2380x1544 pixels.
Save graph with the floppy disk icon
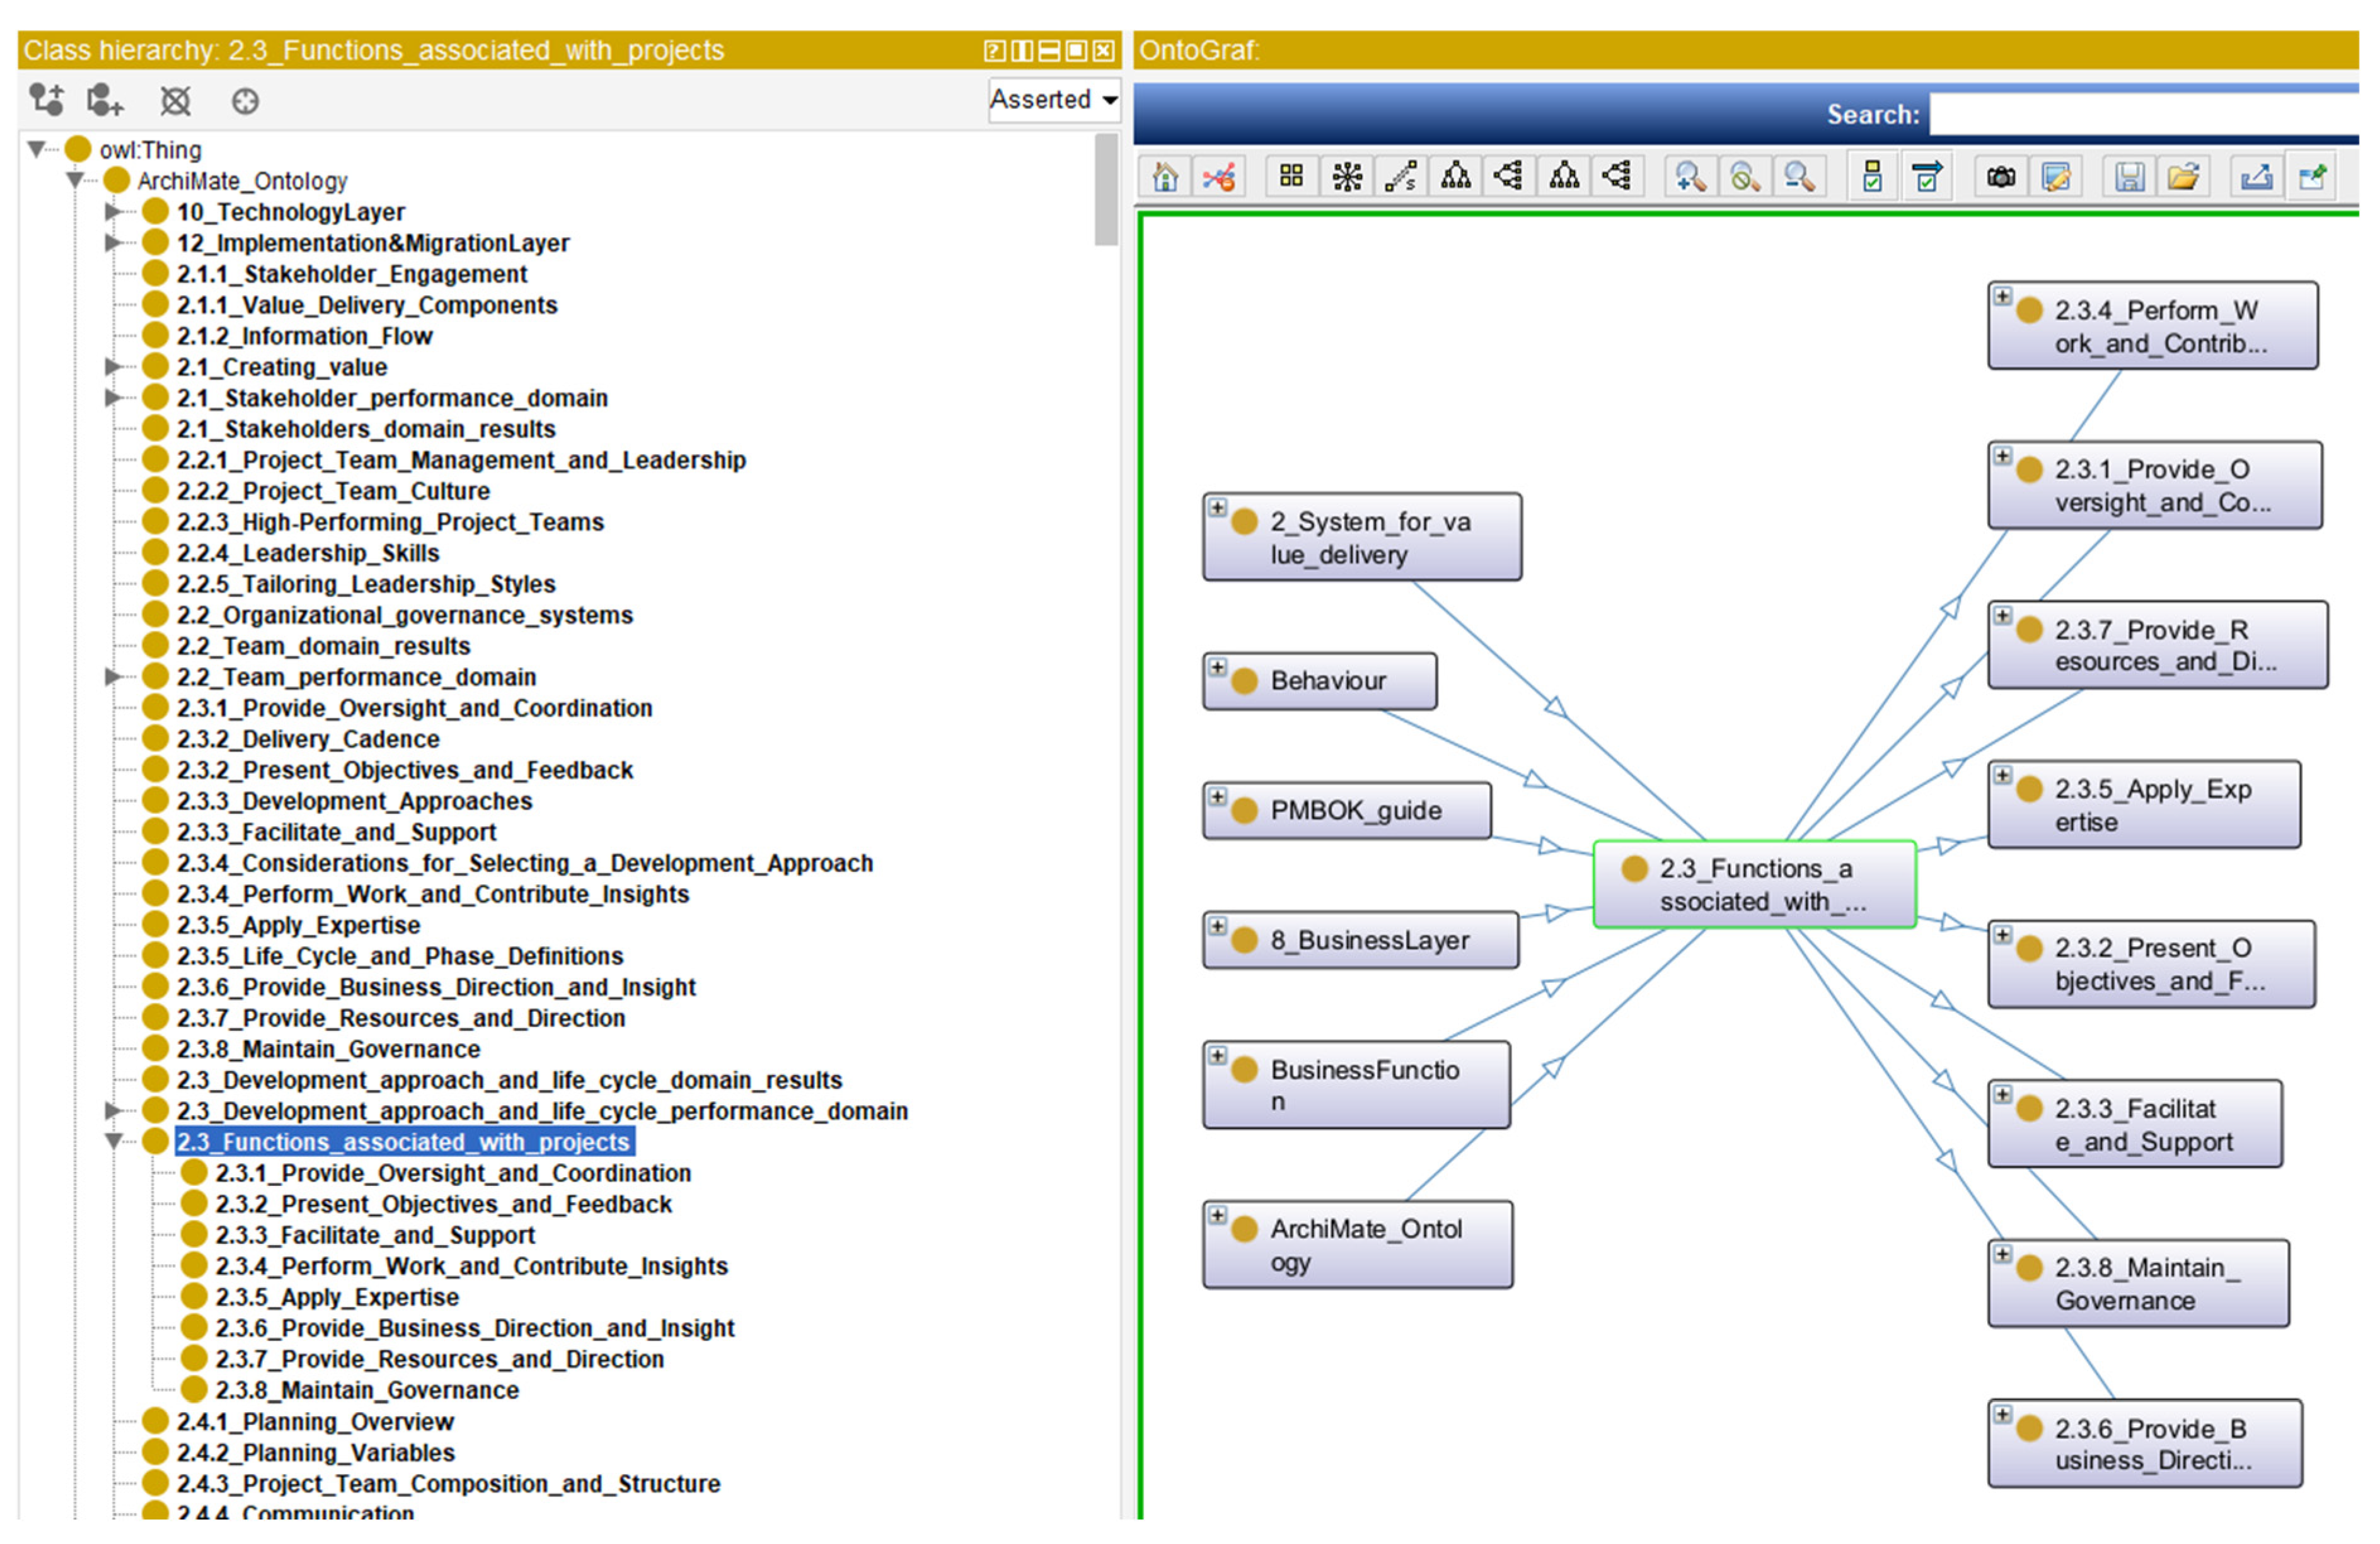[x=2129, y=178]
